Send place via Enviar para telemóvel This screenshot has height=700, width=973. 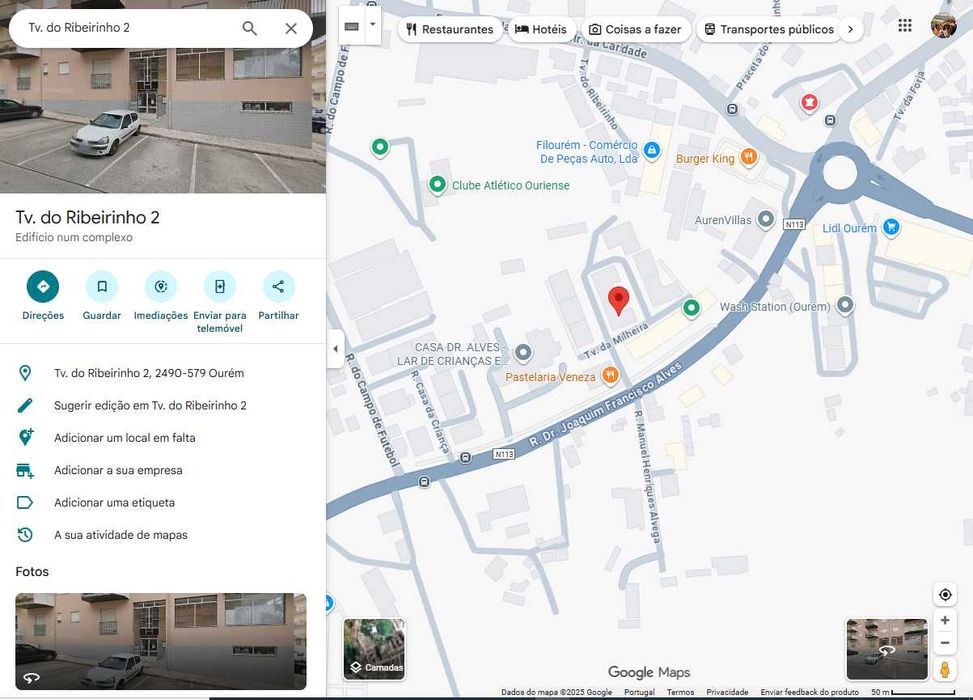pos(220,302)
